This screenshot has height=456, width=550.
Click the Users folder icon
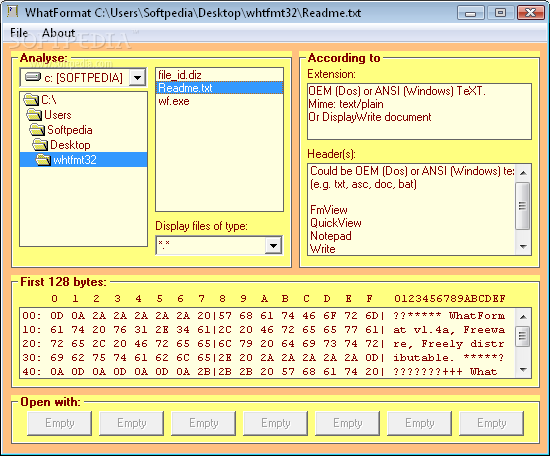point(34,115)
